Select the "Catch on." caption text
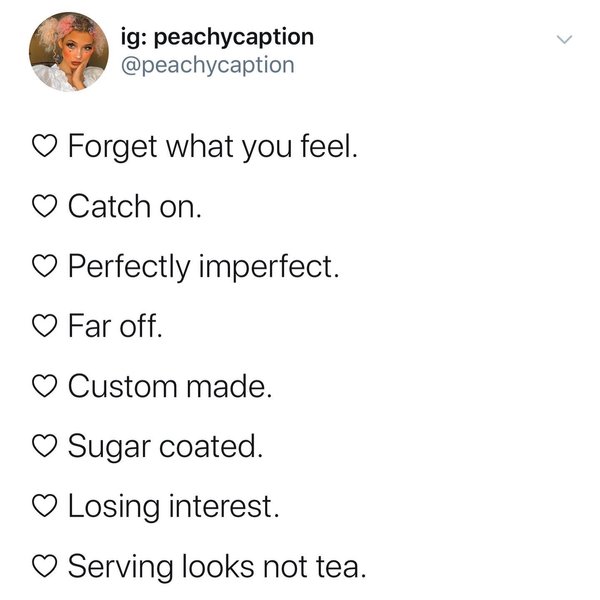Image resolution: width=600 pixels, height=600 pixels. coord(135,208)
